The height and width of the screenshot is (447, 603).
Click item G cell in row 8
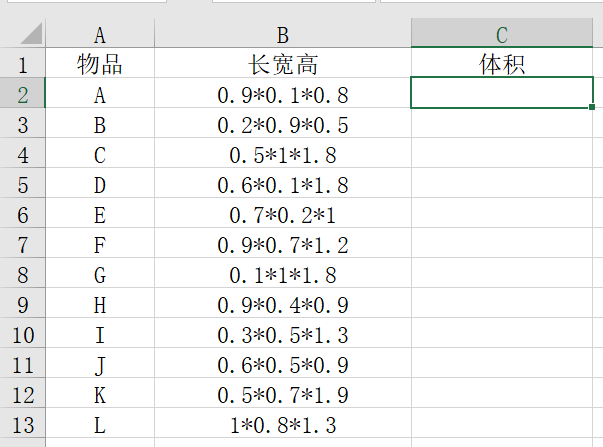click(x=100, y=273)
